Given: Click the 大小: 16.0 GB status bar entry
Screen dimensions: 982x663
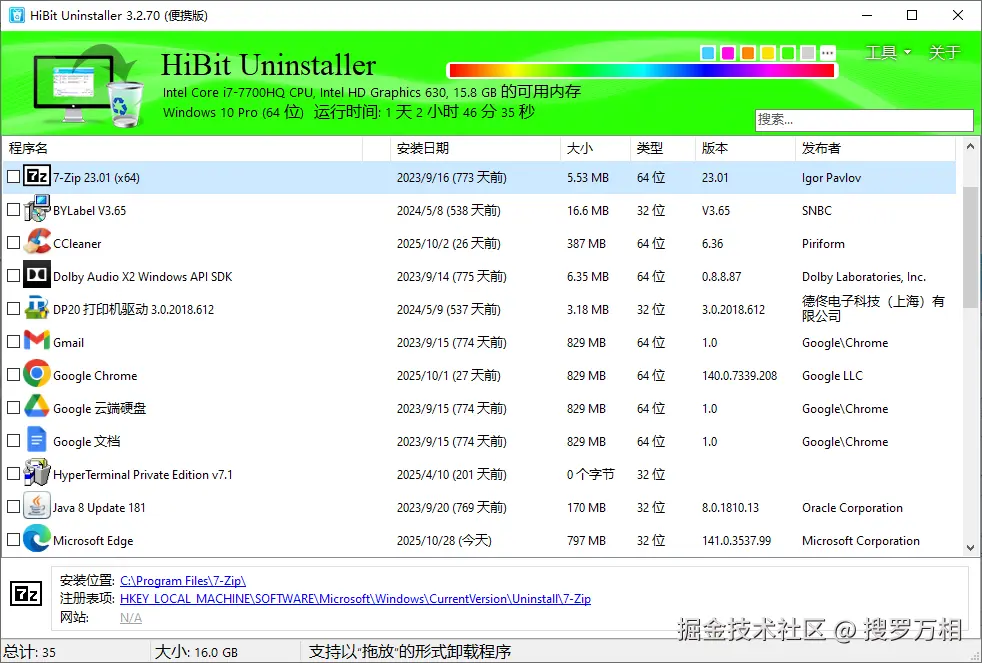Looking at the screenshot, I should [196, 652].
